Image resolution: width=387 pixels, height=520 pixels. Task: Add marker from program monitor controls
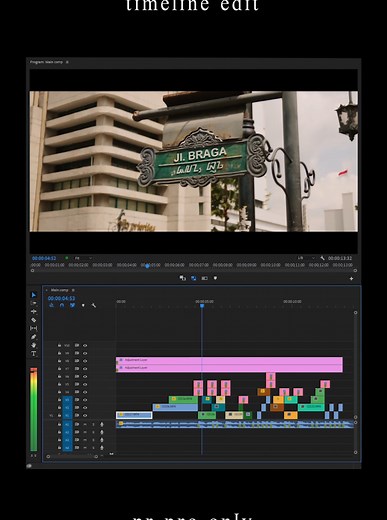[215, 278]
